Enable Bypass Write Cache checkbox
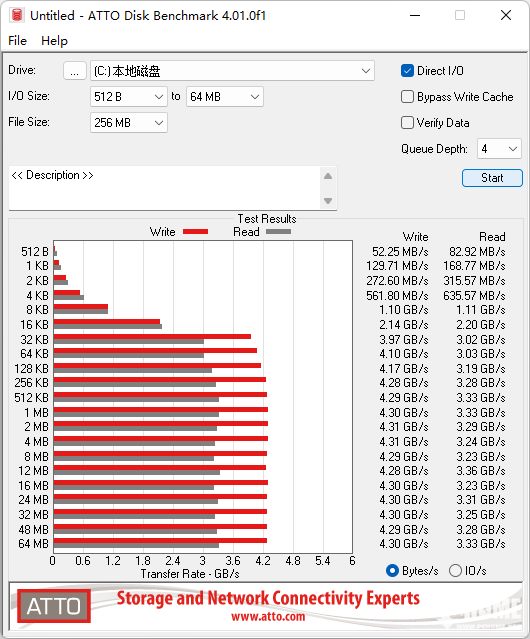 coord(407,97)
